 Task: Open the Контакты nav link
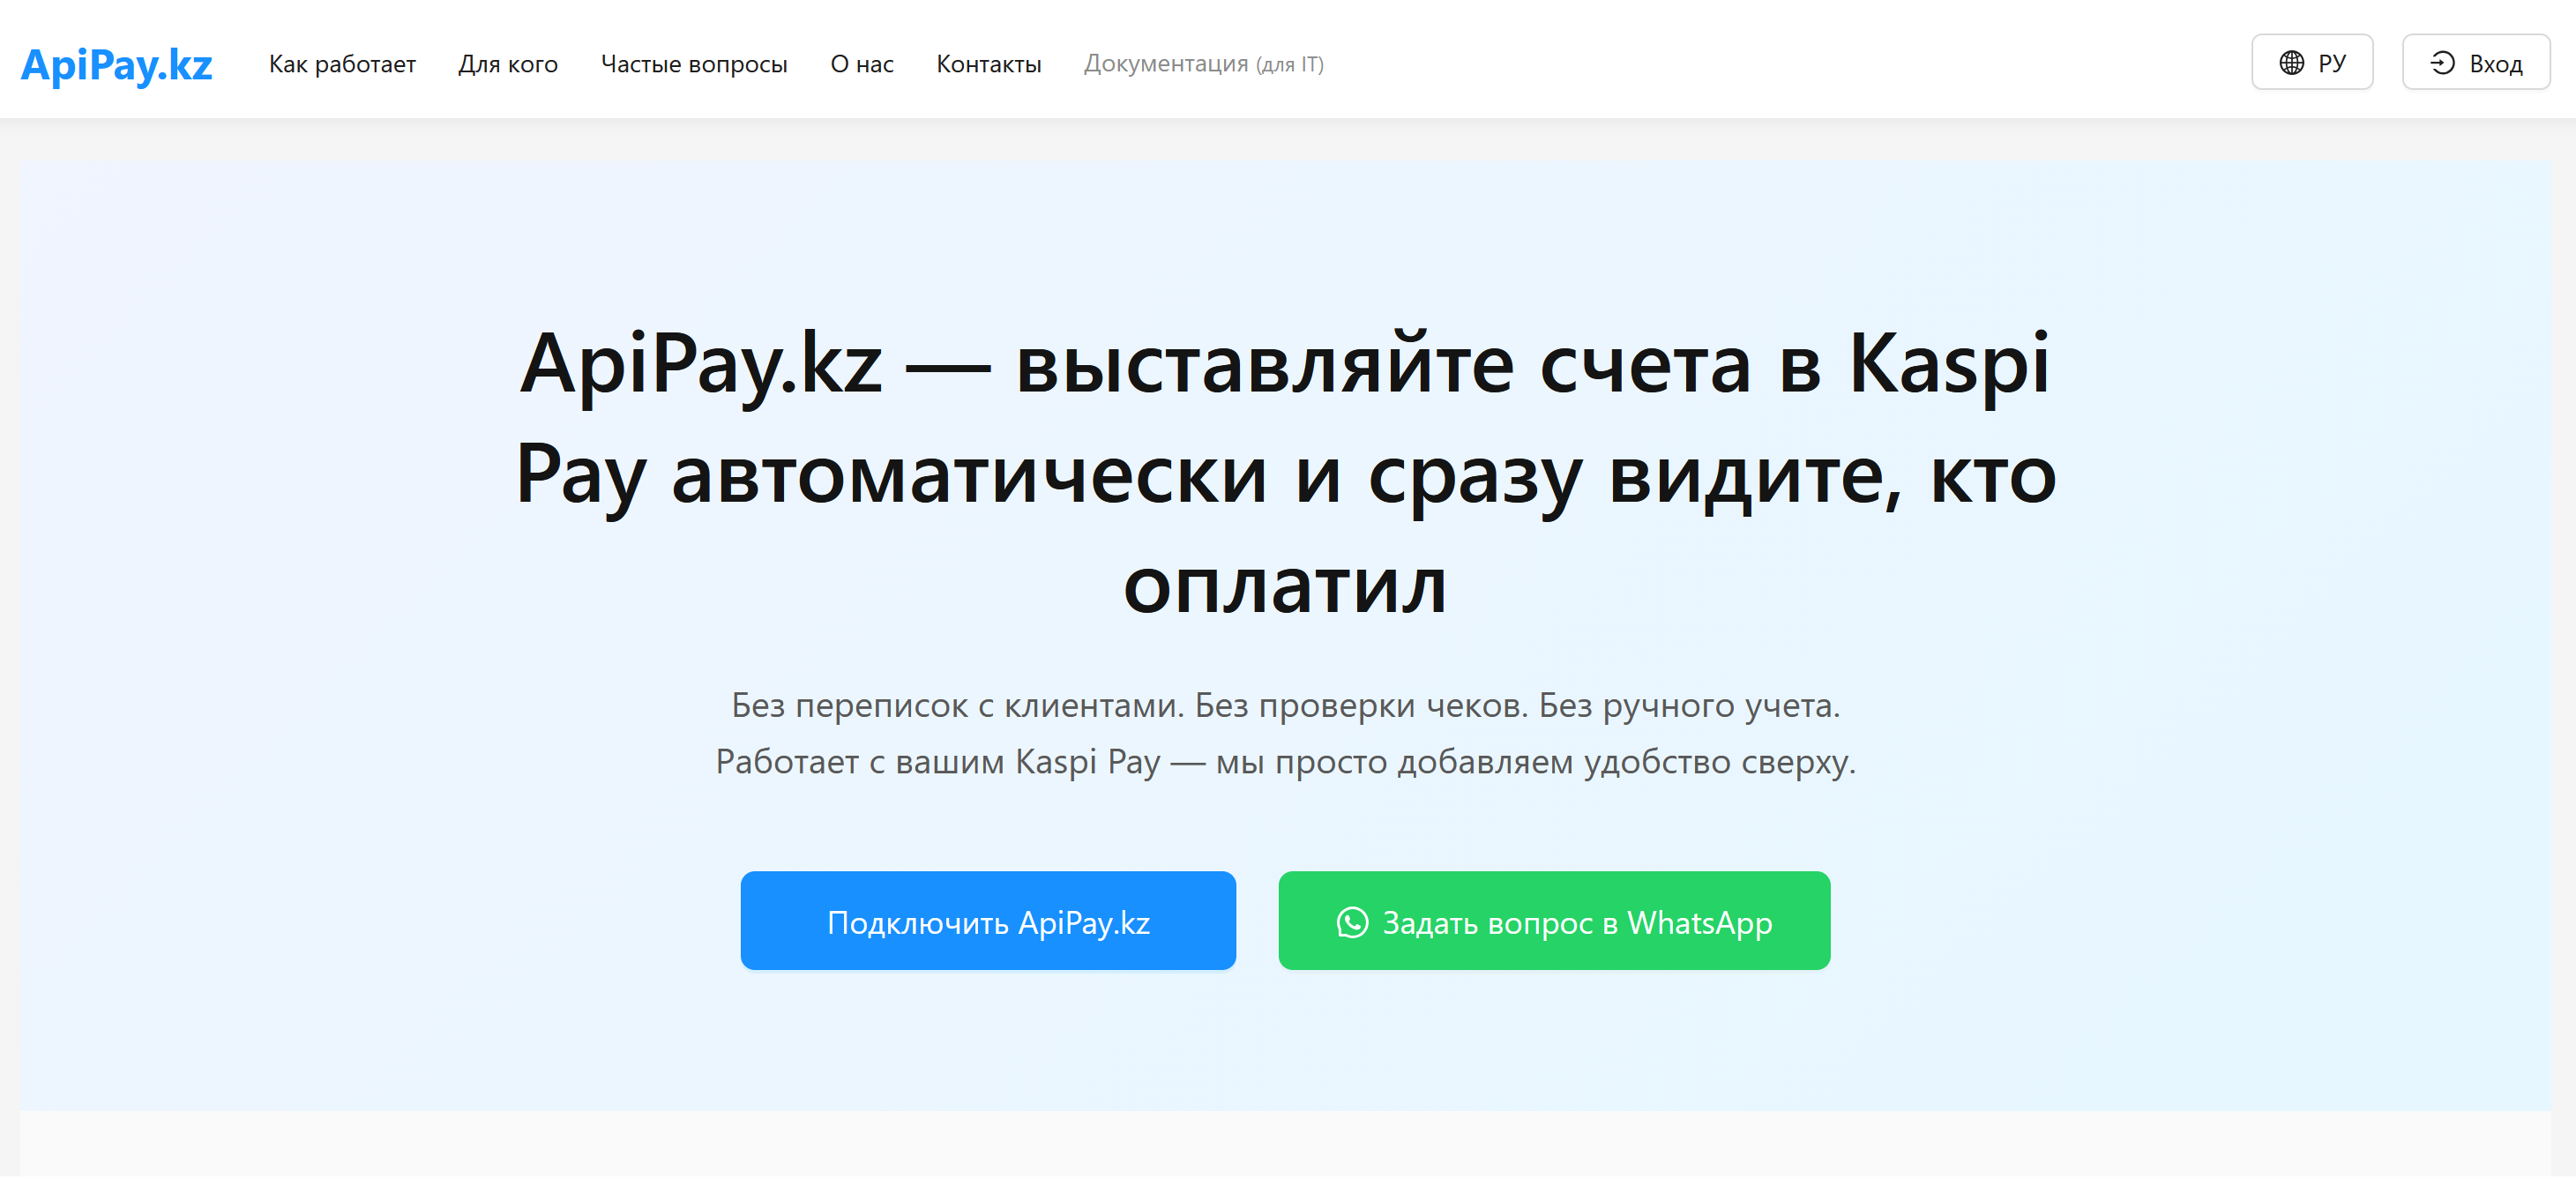tap(988, 64)
